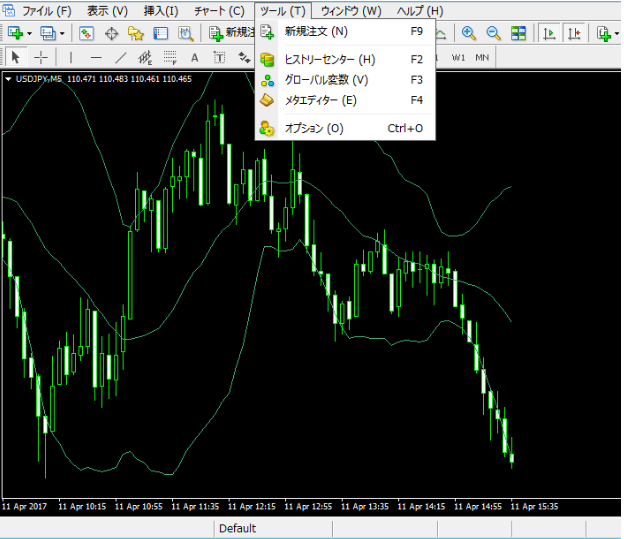The width and height of the screenshot is (624, 539).
Task: Choose ヒストリーセンター (H) menu entry
Action: [345, 60]
